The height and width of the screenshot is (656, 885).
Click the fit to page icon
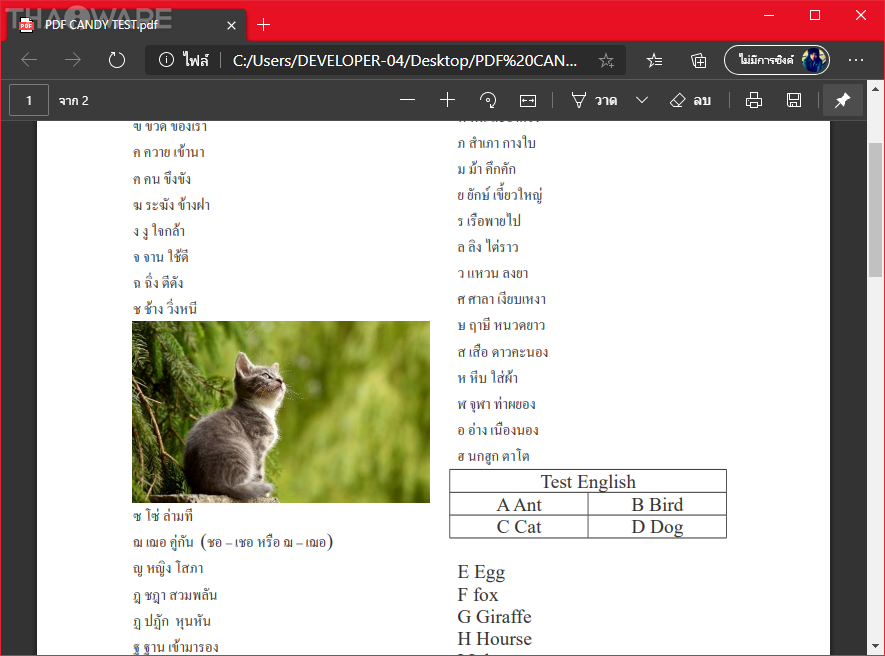click(x=528, y=100)
